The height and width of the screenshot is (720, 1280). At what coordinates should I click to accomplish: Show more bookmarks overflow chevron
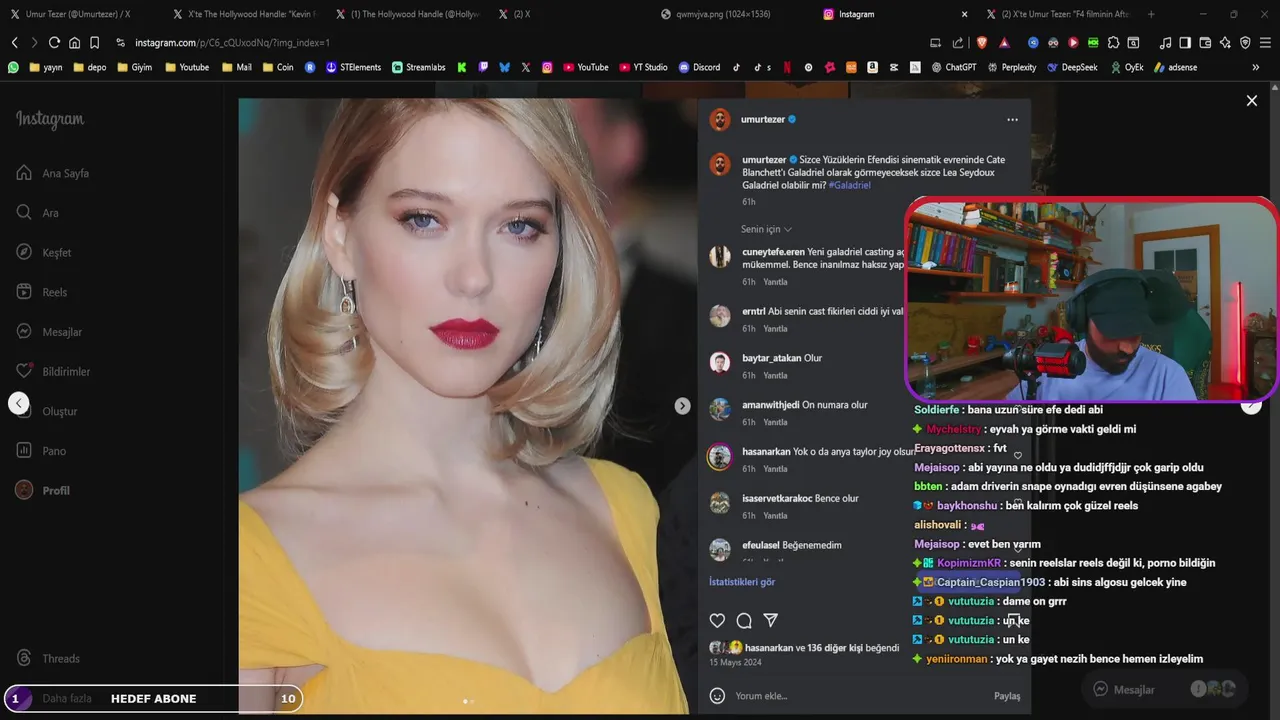[1255, 67]
